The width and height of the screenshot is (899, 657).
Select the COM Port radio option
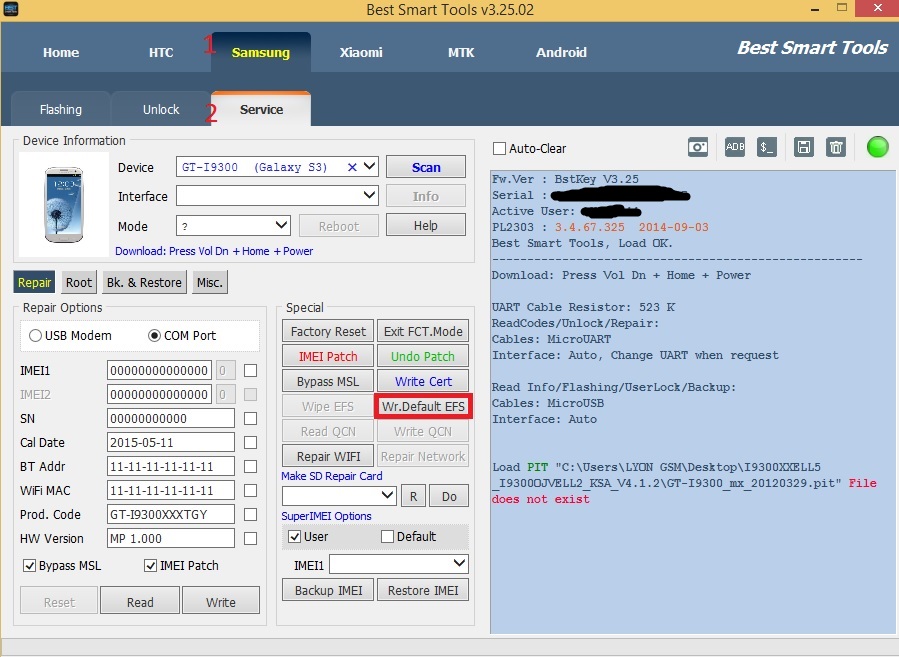pyautogui.click(x=154, y=335)
